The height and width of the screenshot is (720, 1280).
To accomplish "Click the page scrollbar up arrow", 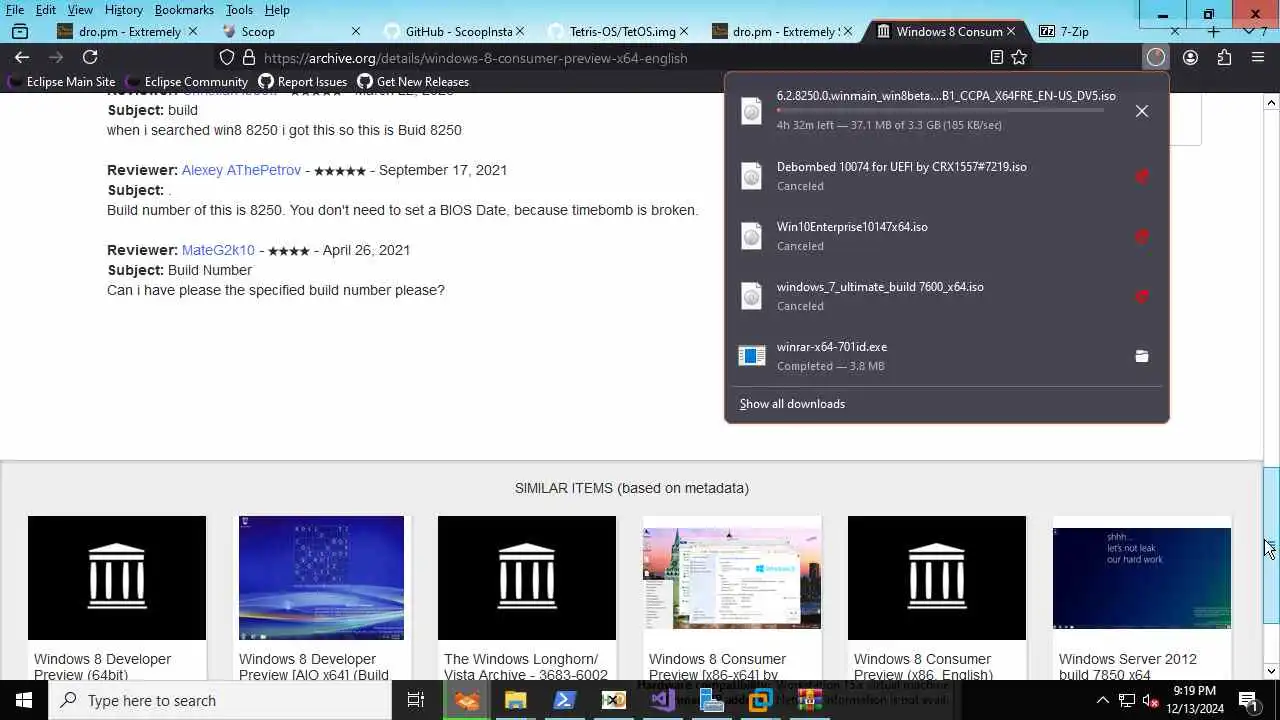I will [x=1271, y=103].
